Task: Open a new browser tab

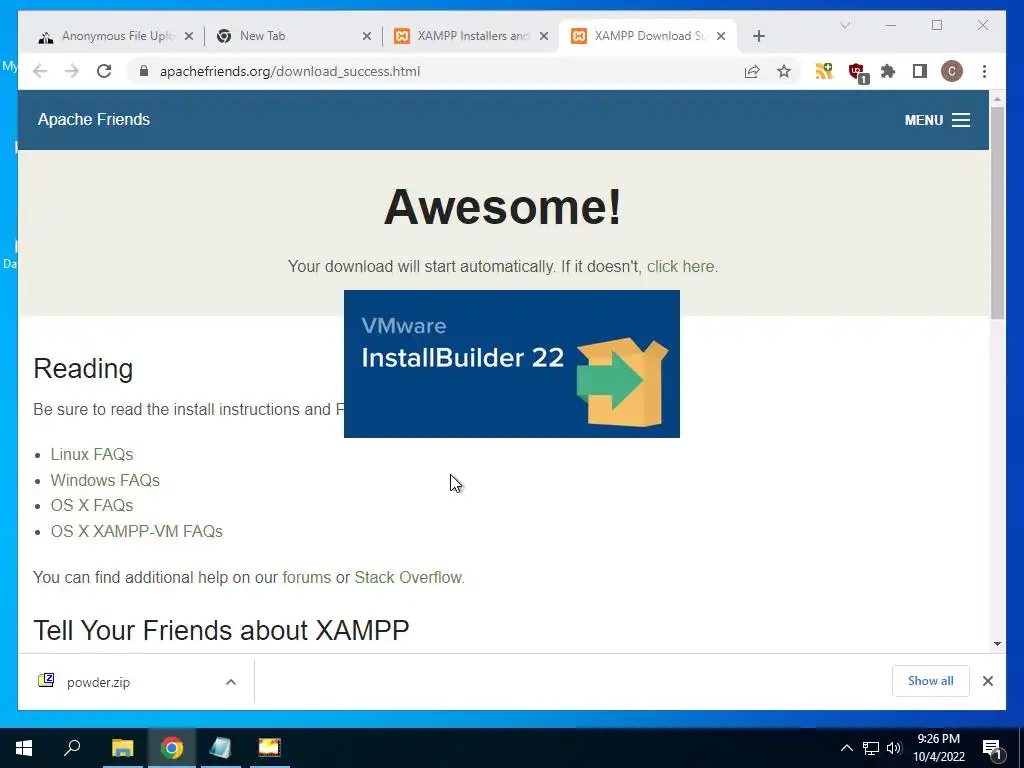Action: point(758,36)
